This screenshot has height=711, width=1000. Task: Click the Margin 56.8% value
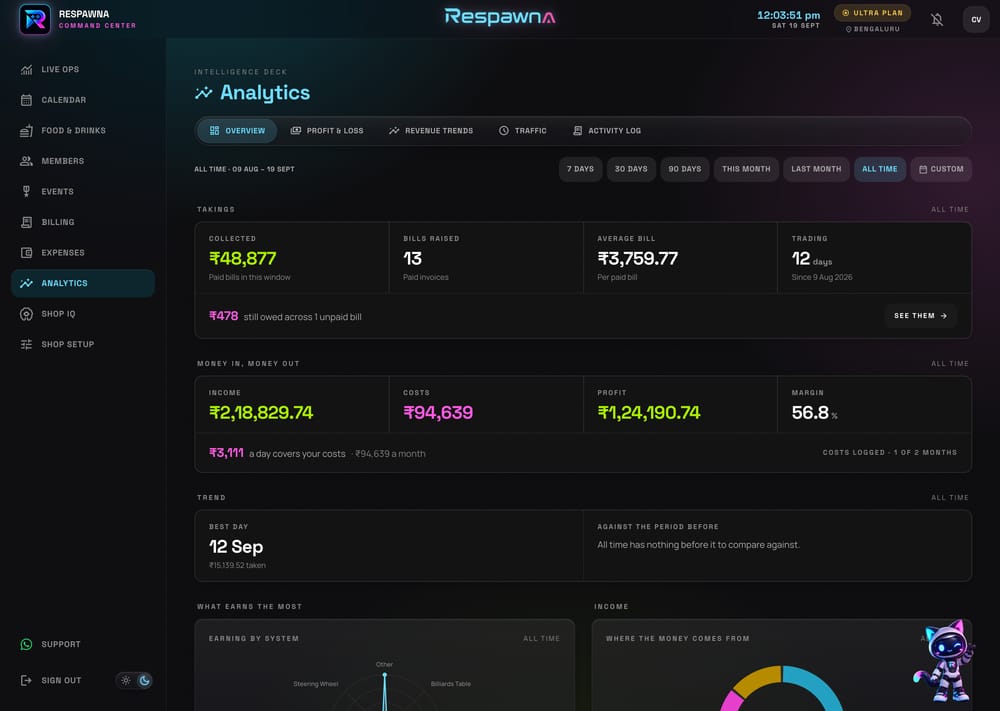[x=814, y=413]
